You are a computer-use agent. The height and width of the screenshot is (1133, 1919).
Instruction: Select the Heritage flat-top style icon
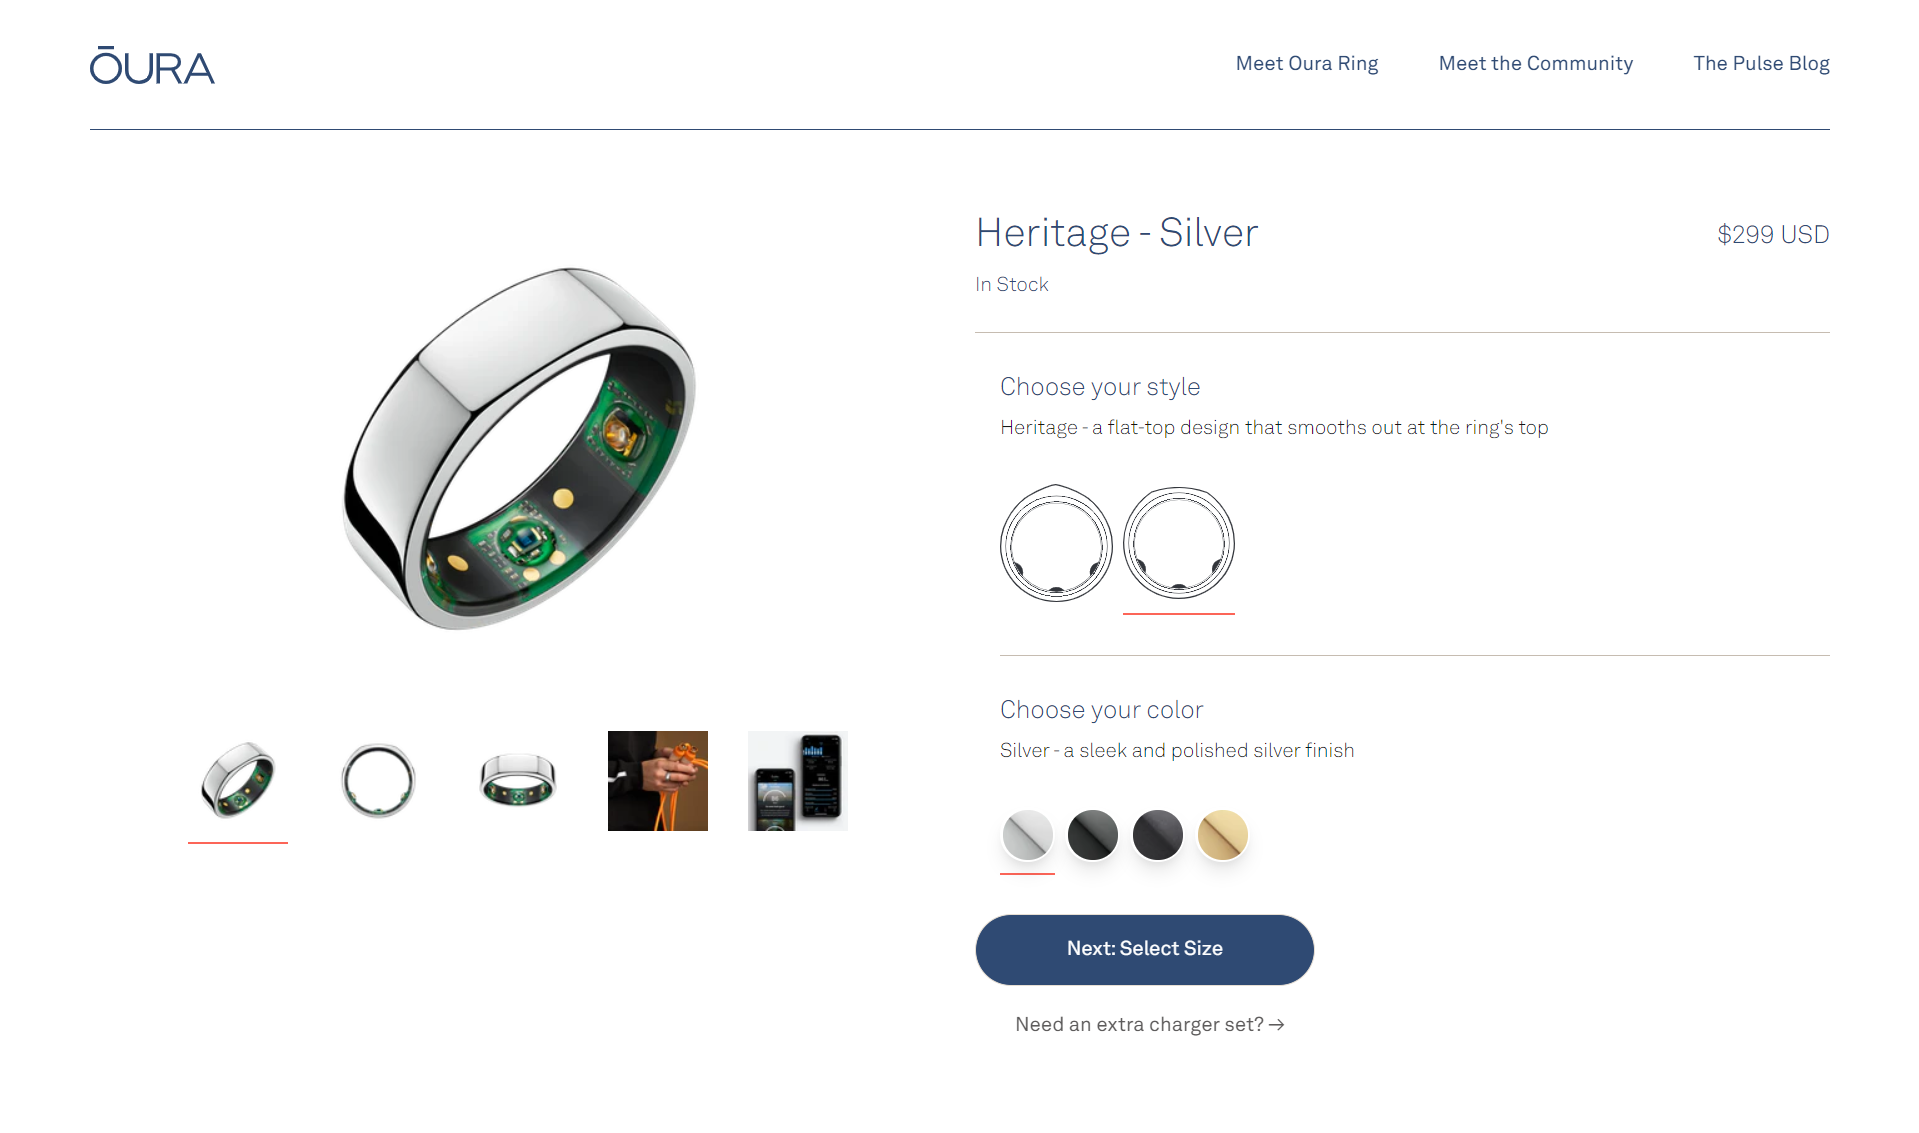1179,543
